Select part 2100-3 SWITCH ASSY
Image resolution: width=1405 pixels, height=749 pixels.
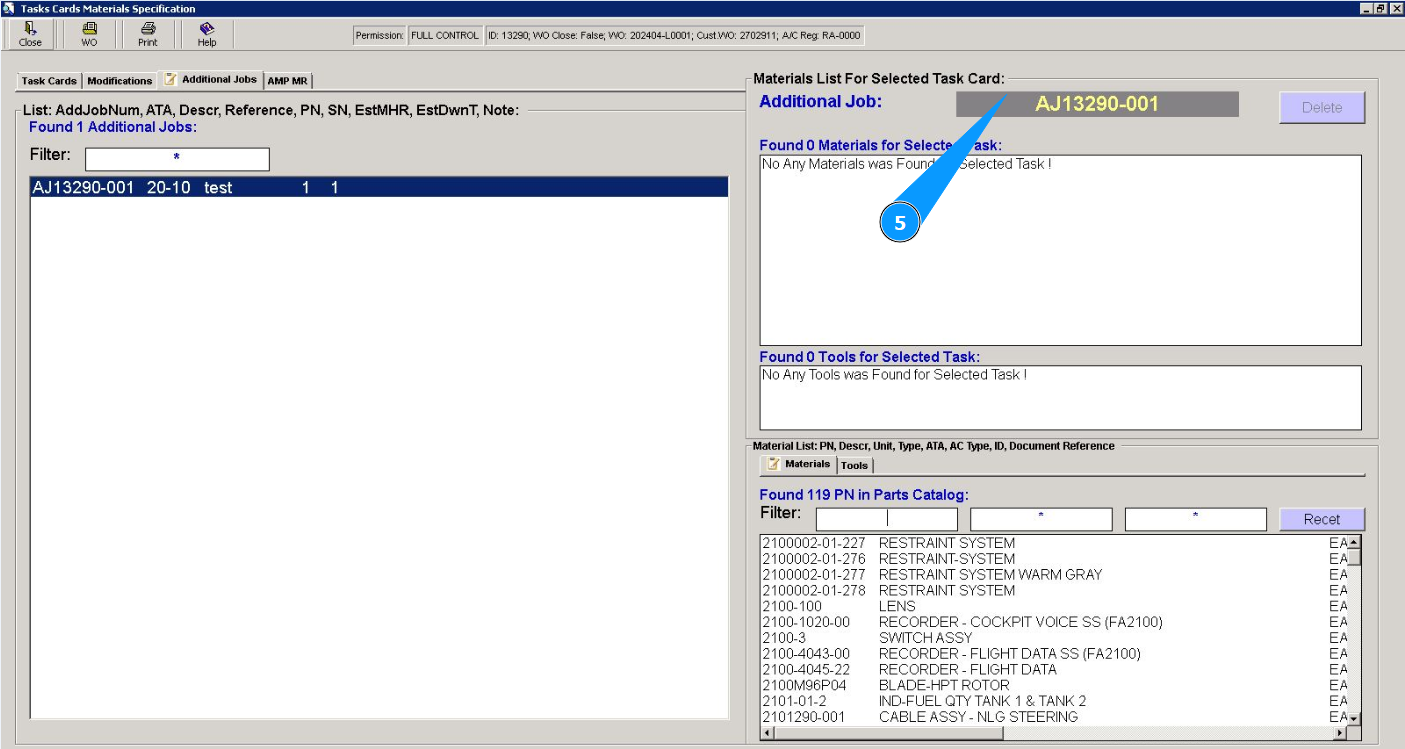(1054, 638)
